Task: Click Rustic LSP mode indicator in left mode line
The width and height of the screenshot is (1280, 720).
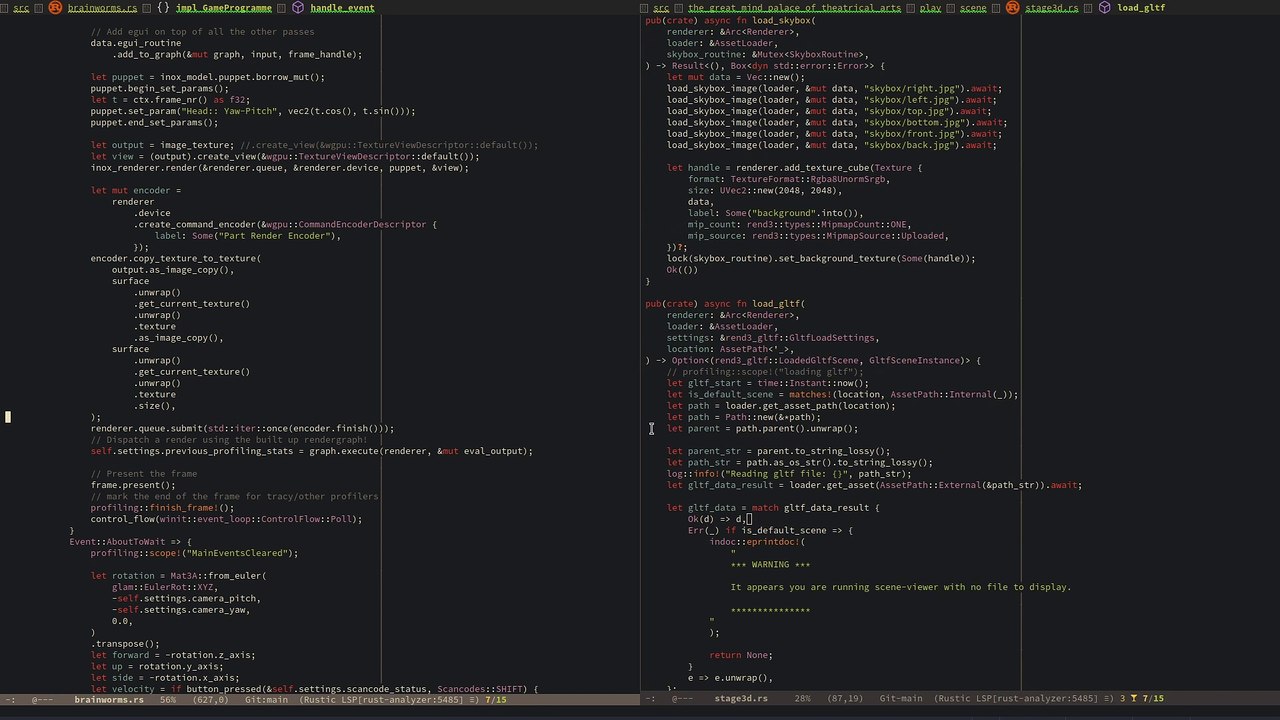Action: click(387, 699)
